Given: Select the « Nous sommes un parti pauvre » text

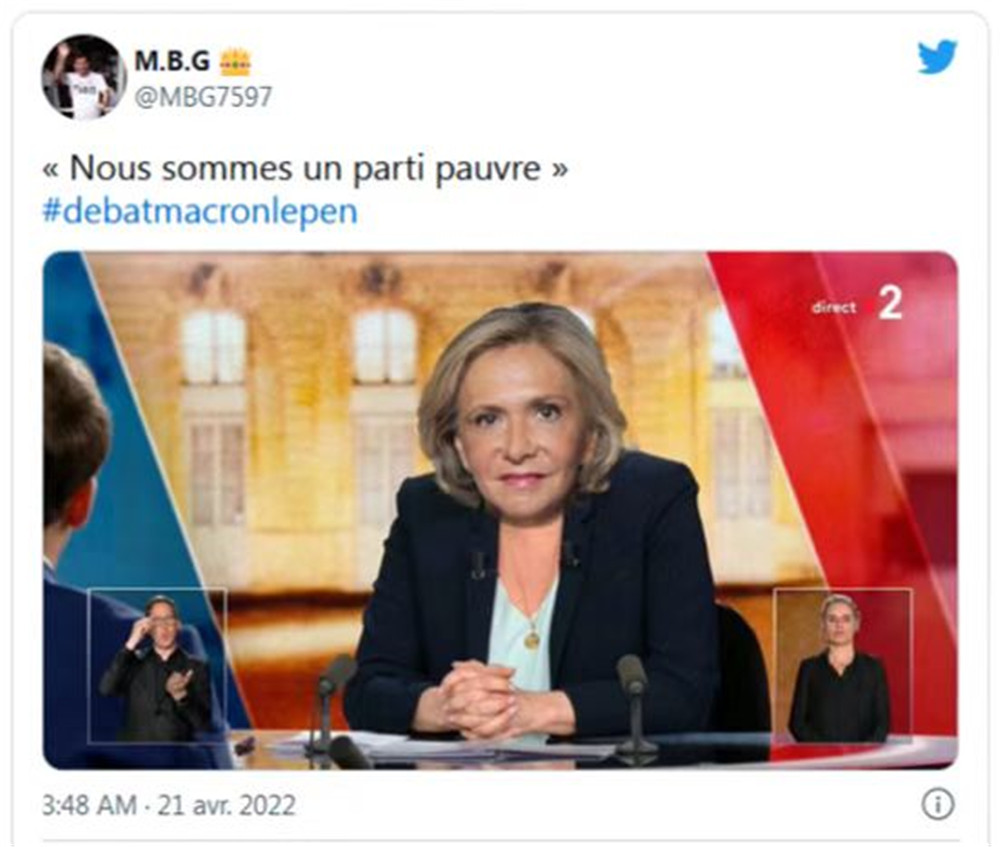Looking at the screenshot, I should (x=305, y=169).
